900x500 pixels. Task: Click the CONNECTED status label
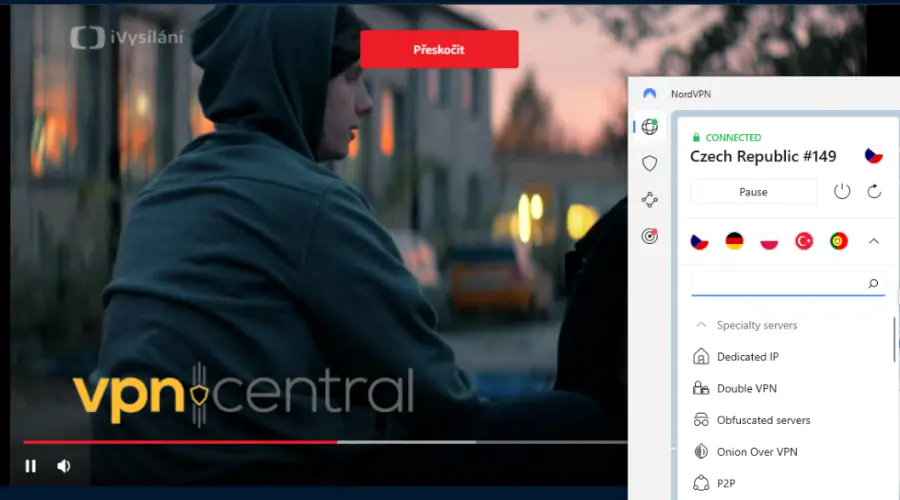coord(733,138)
